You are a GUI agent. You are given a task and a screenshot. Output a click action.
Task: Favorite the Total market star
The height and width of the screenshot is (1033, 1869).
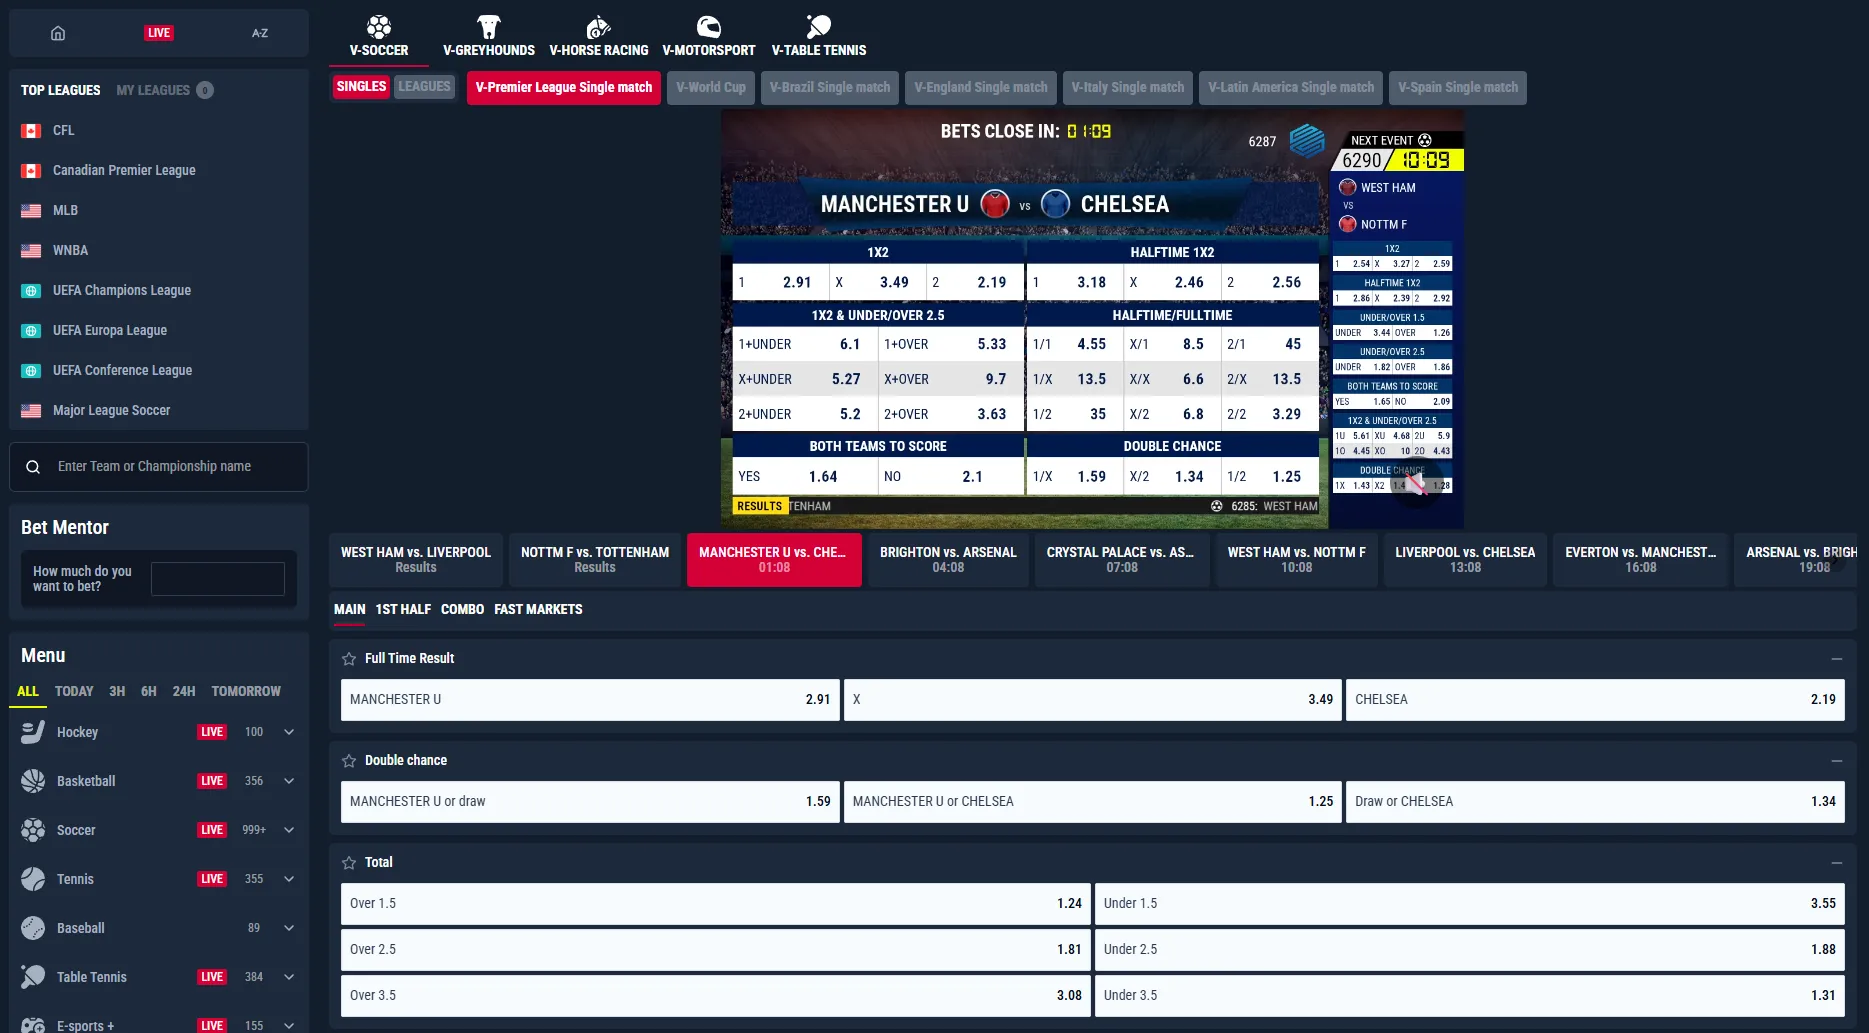[349, 863]
